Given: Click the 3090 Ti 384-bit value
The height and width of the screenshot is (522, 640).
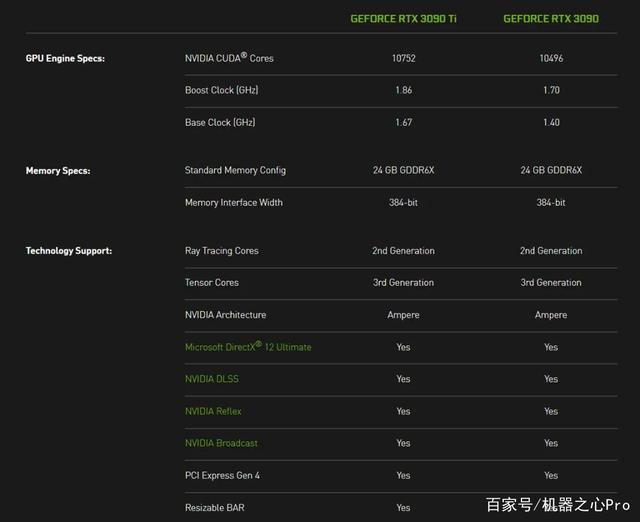Looking at the screenshot, I should [403, 202].
